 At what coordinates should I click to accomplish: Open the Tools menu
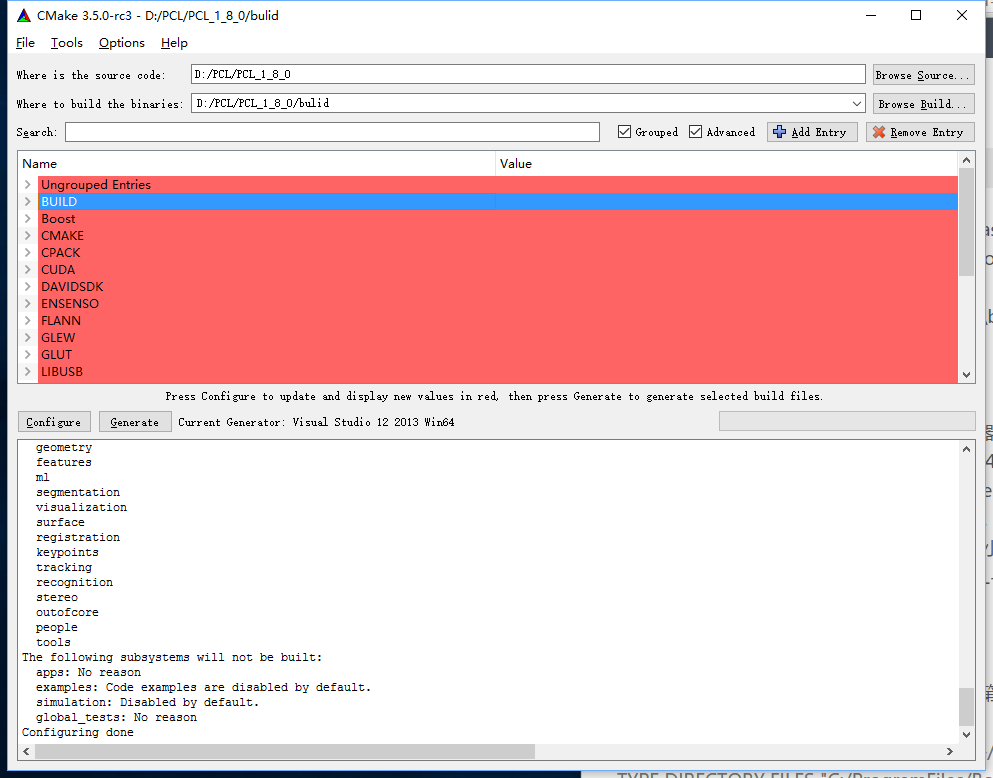click(x=66, y=42)
